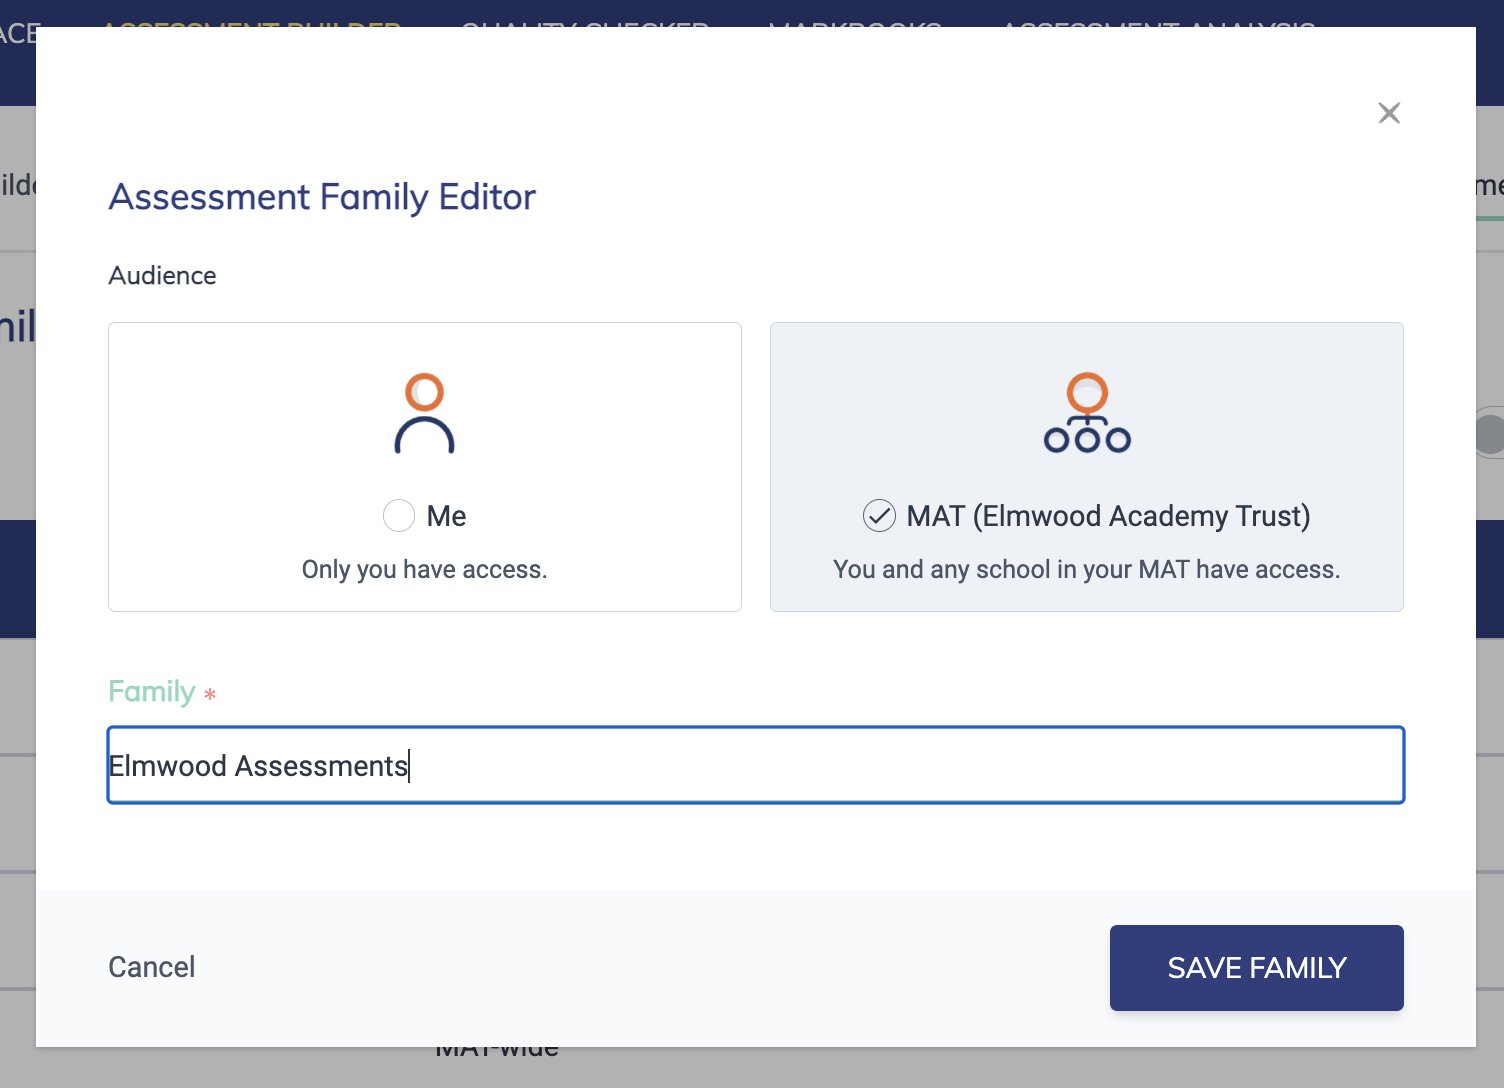This screenshot has width=1504, height=1088.
Task: Open the Assessment Analysis menu
Action: pyautogui.click(x=1160, y=25)
